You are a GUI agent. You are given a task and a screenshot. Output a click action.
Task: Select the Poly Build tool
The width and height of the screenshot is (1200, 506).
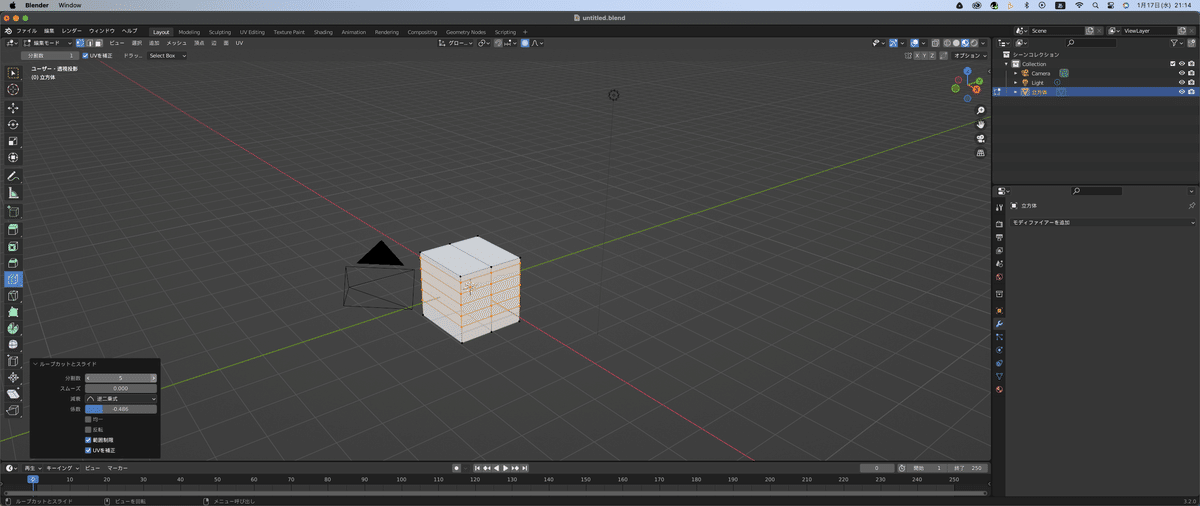tap(13, 312)
